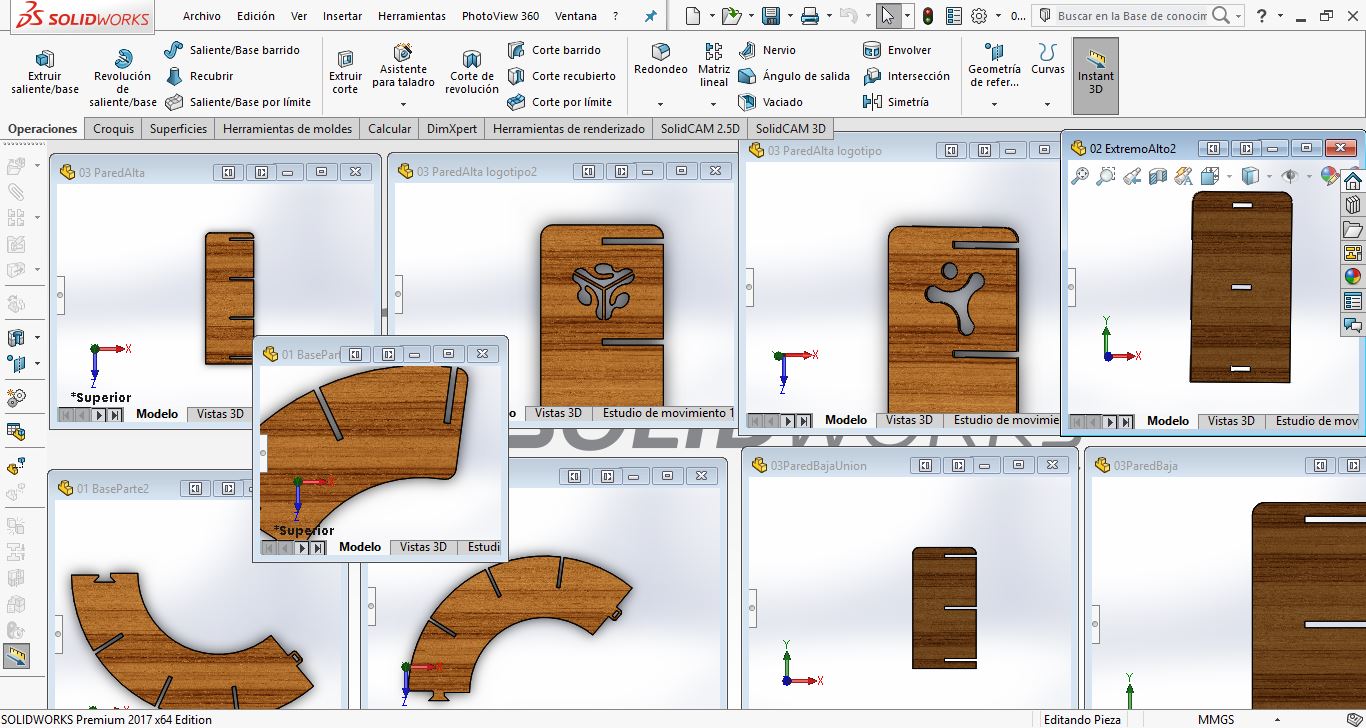This screenshot has height=728, width=1366.
Task: Select Corte de revolución
Action: coord(472,72)
